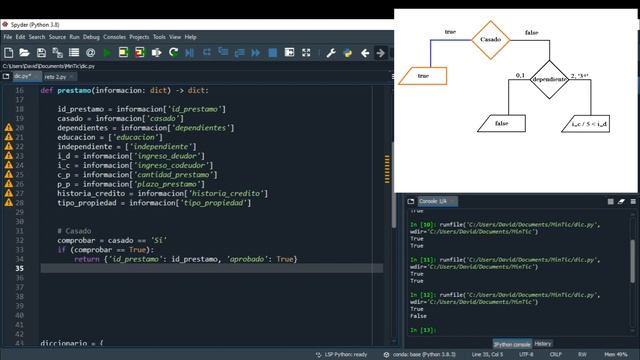Image resolution: width=640 pixels, height=360 pixels.
Task: Run cell and advance icon
Action: (x=140, y=53)
